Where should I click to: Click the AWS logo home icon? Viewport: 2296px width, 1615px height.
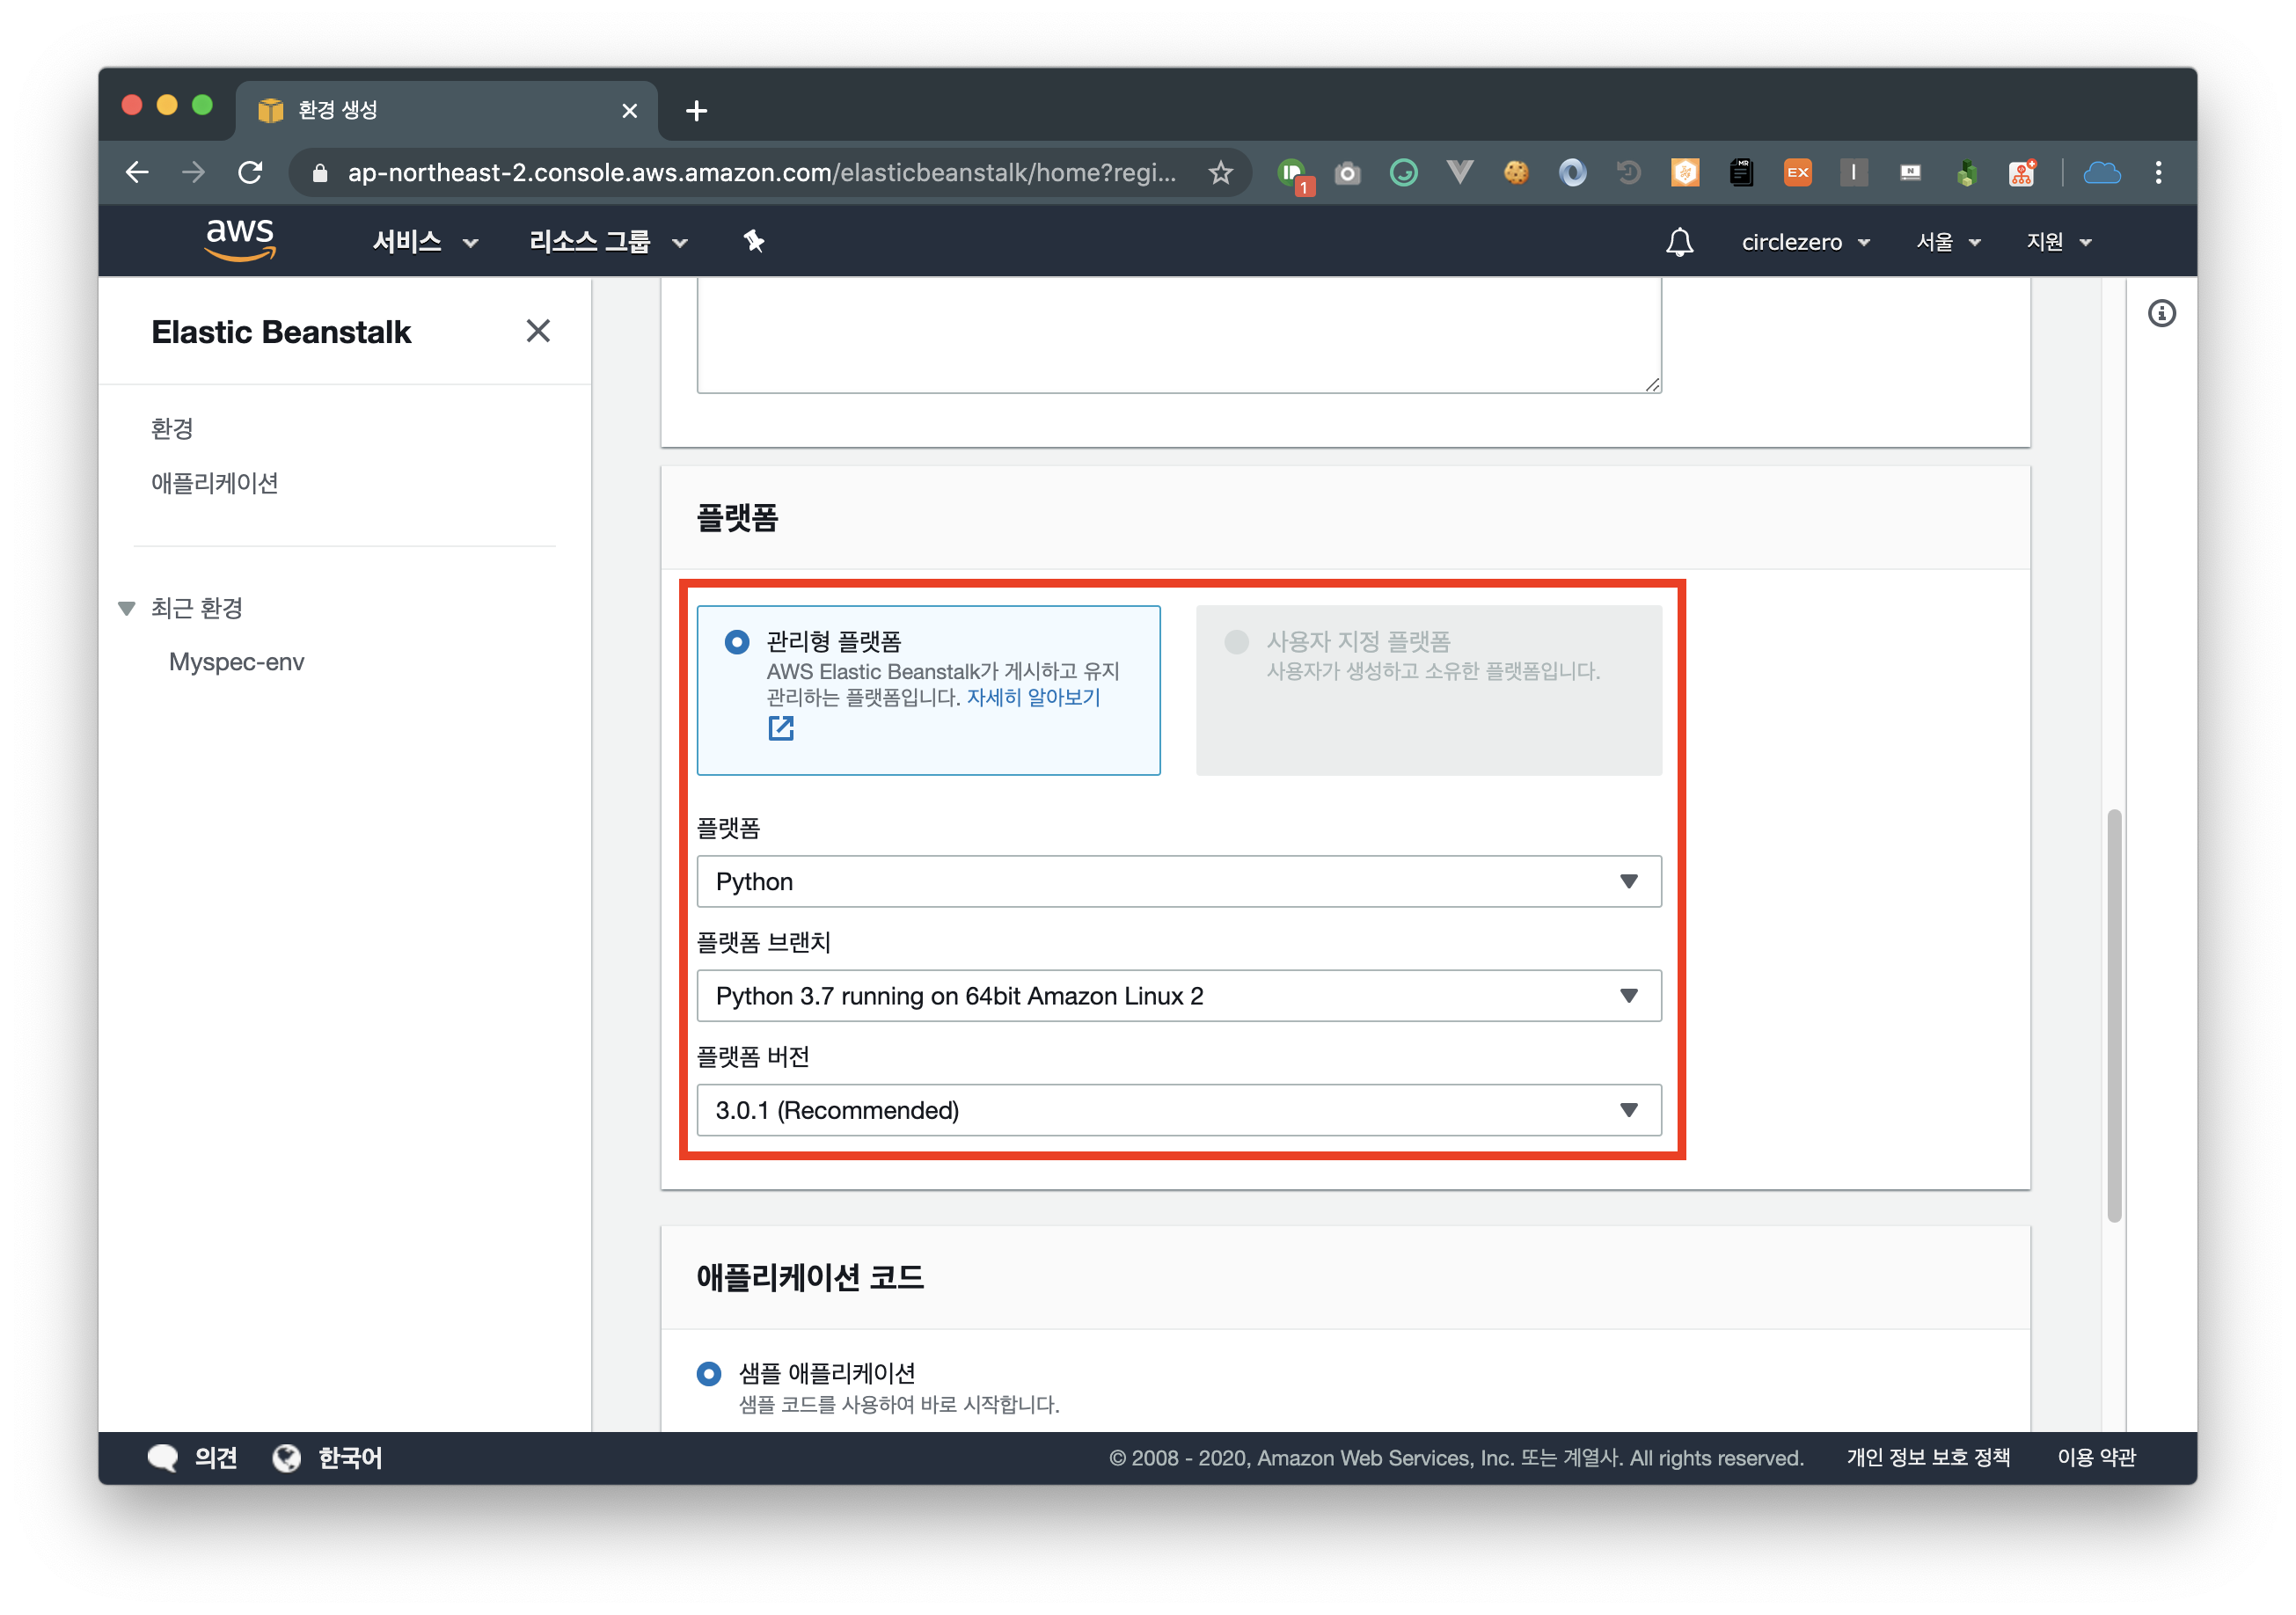tap(239, 240)
